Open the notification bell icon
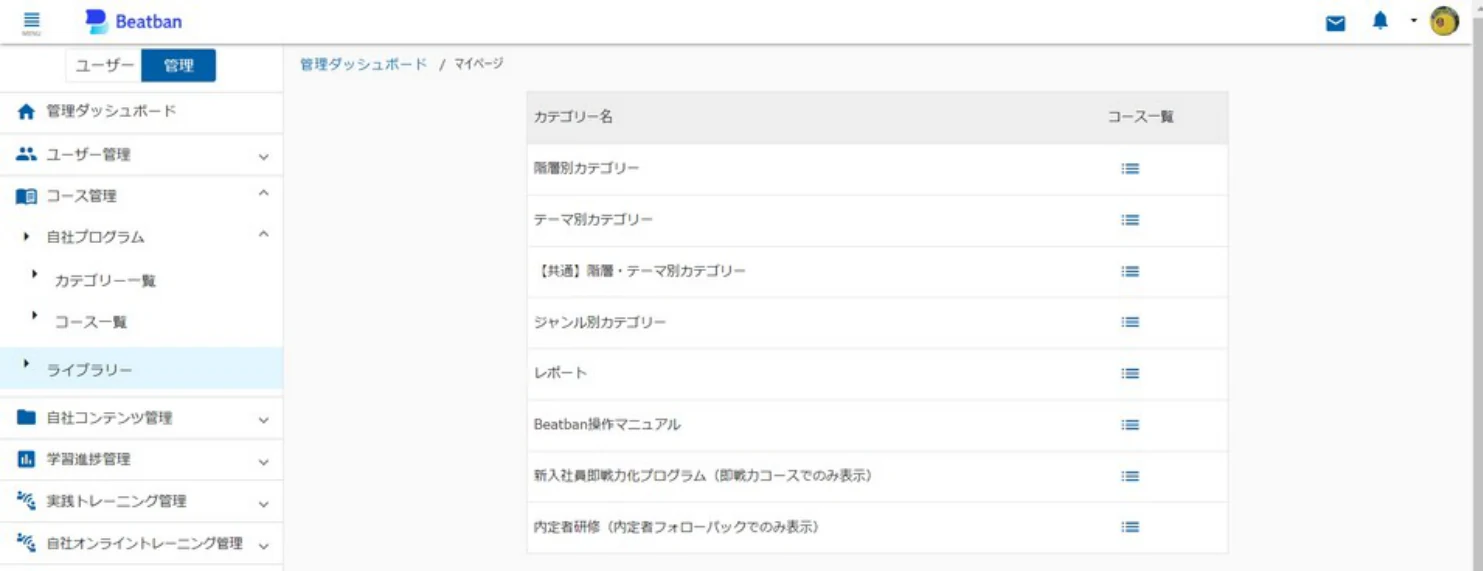1483x571 pixels. (x=1380, y=21)
